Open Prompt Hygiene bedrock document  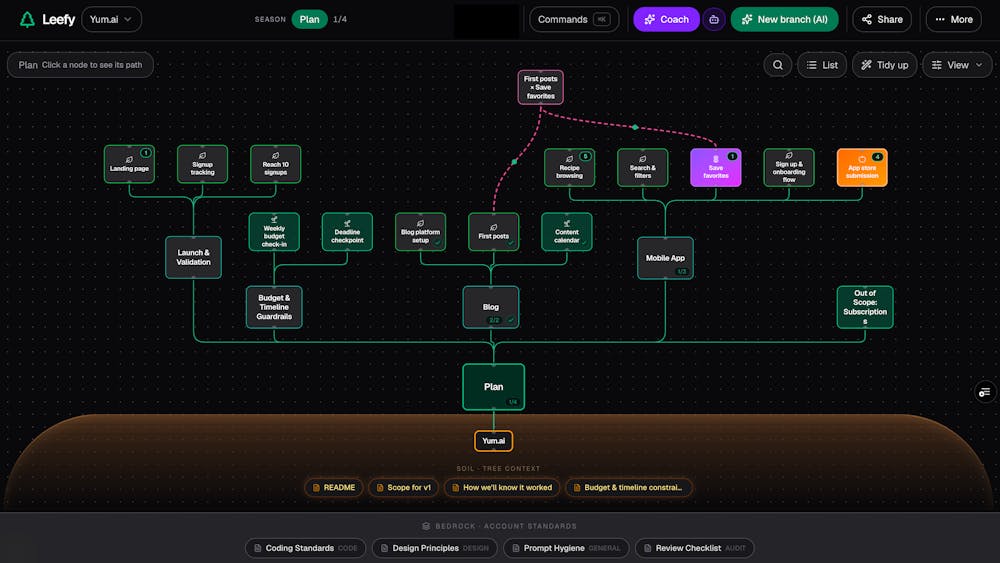tap(566, 548)
